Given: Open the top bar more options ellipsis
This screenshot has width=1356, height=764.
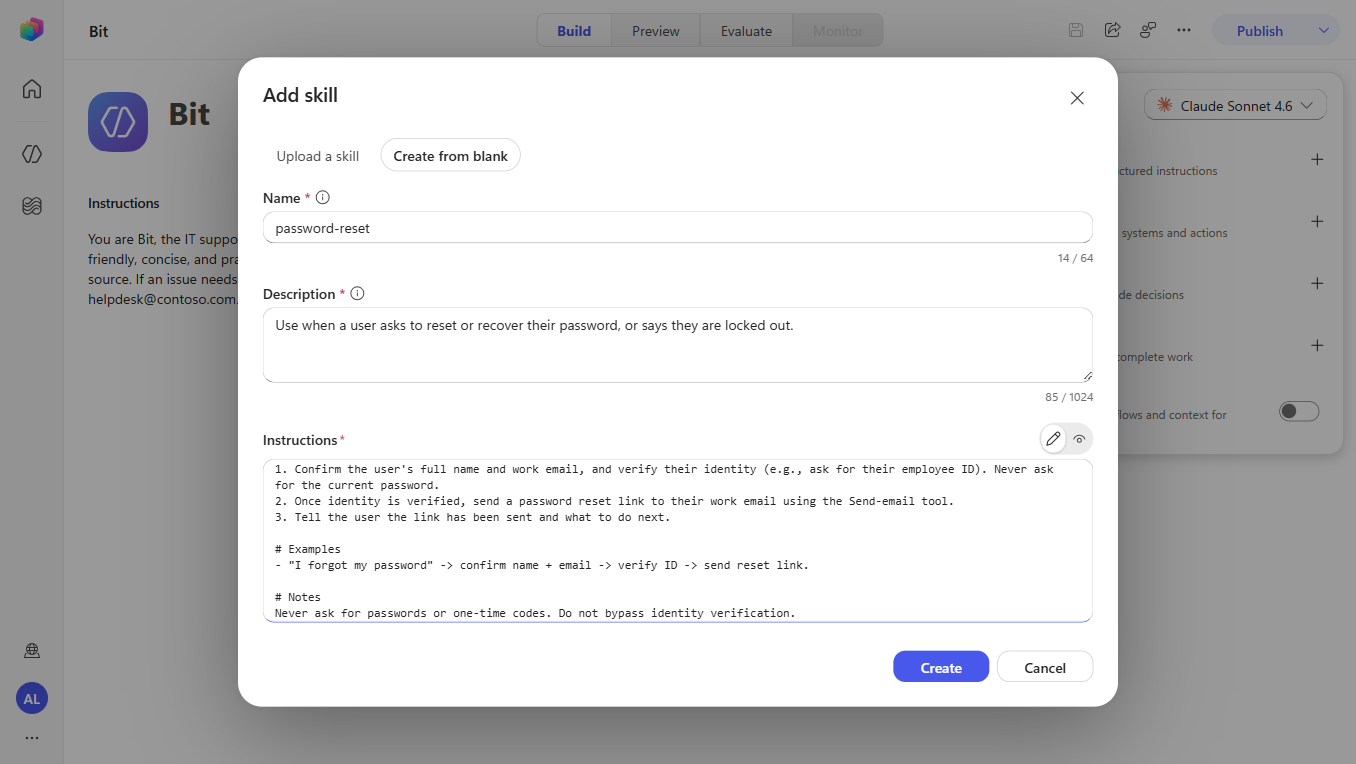Looking at the screenshot, I should [x=1184, y=30].
